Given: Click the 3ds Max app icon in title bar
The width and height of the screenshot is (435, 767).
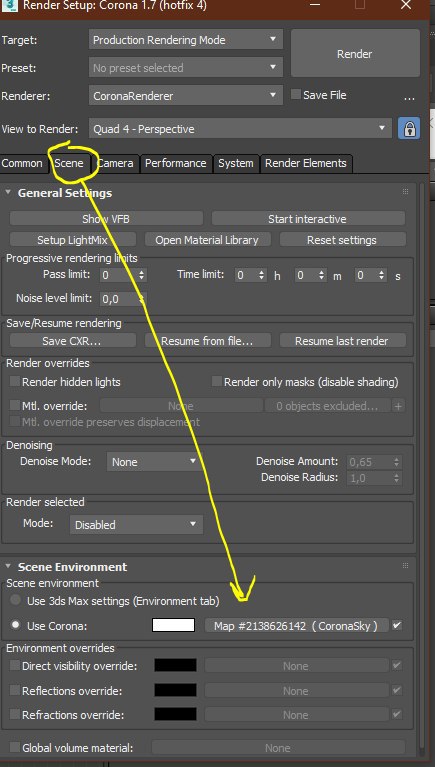Looking at the screenshot, I should (x=9, y=6).
